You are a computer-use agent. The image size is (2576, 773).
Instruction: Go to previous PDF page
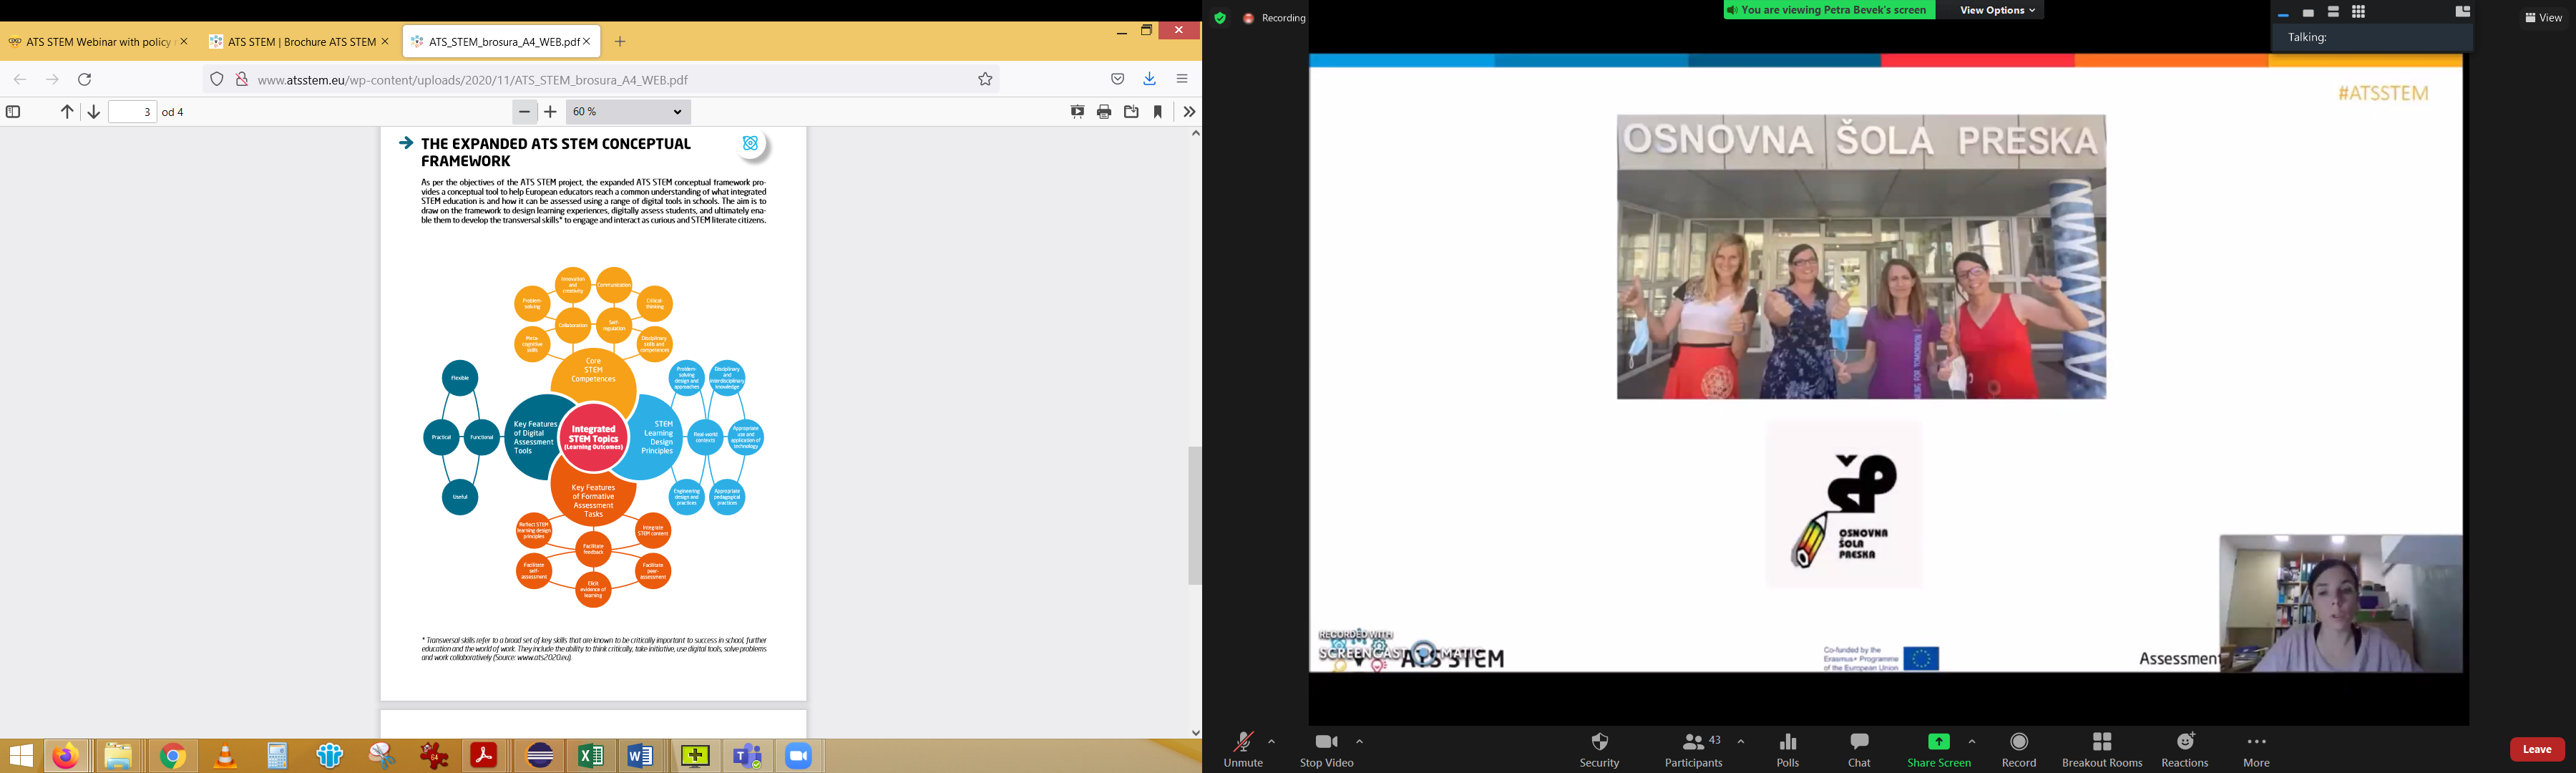click(67, 112)
